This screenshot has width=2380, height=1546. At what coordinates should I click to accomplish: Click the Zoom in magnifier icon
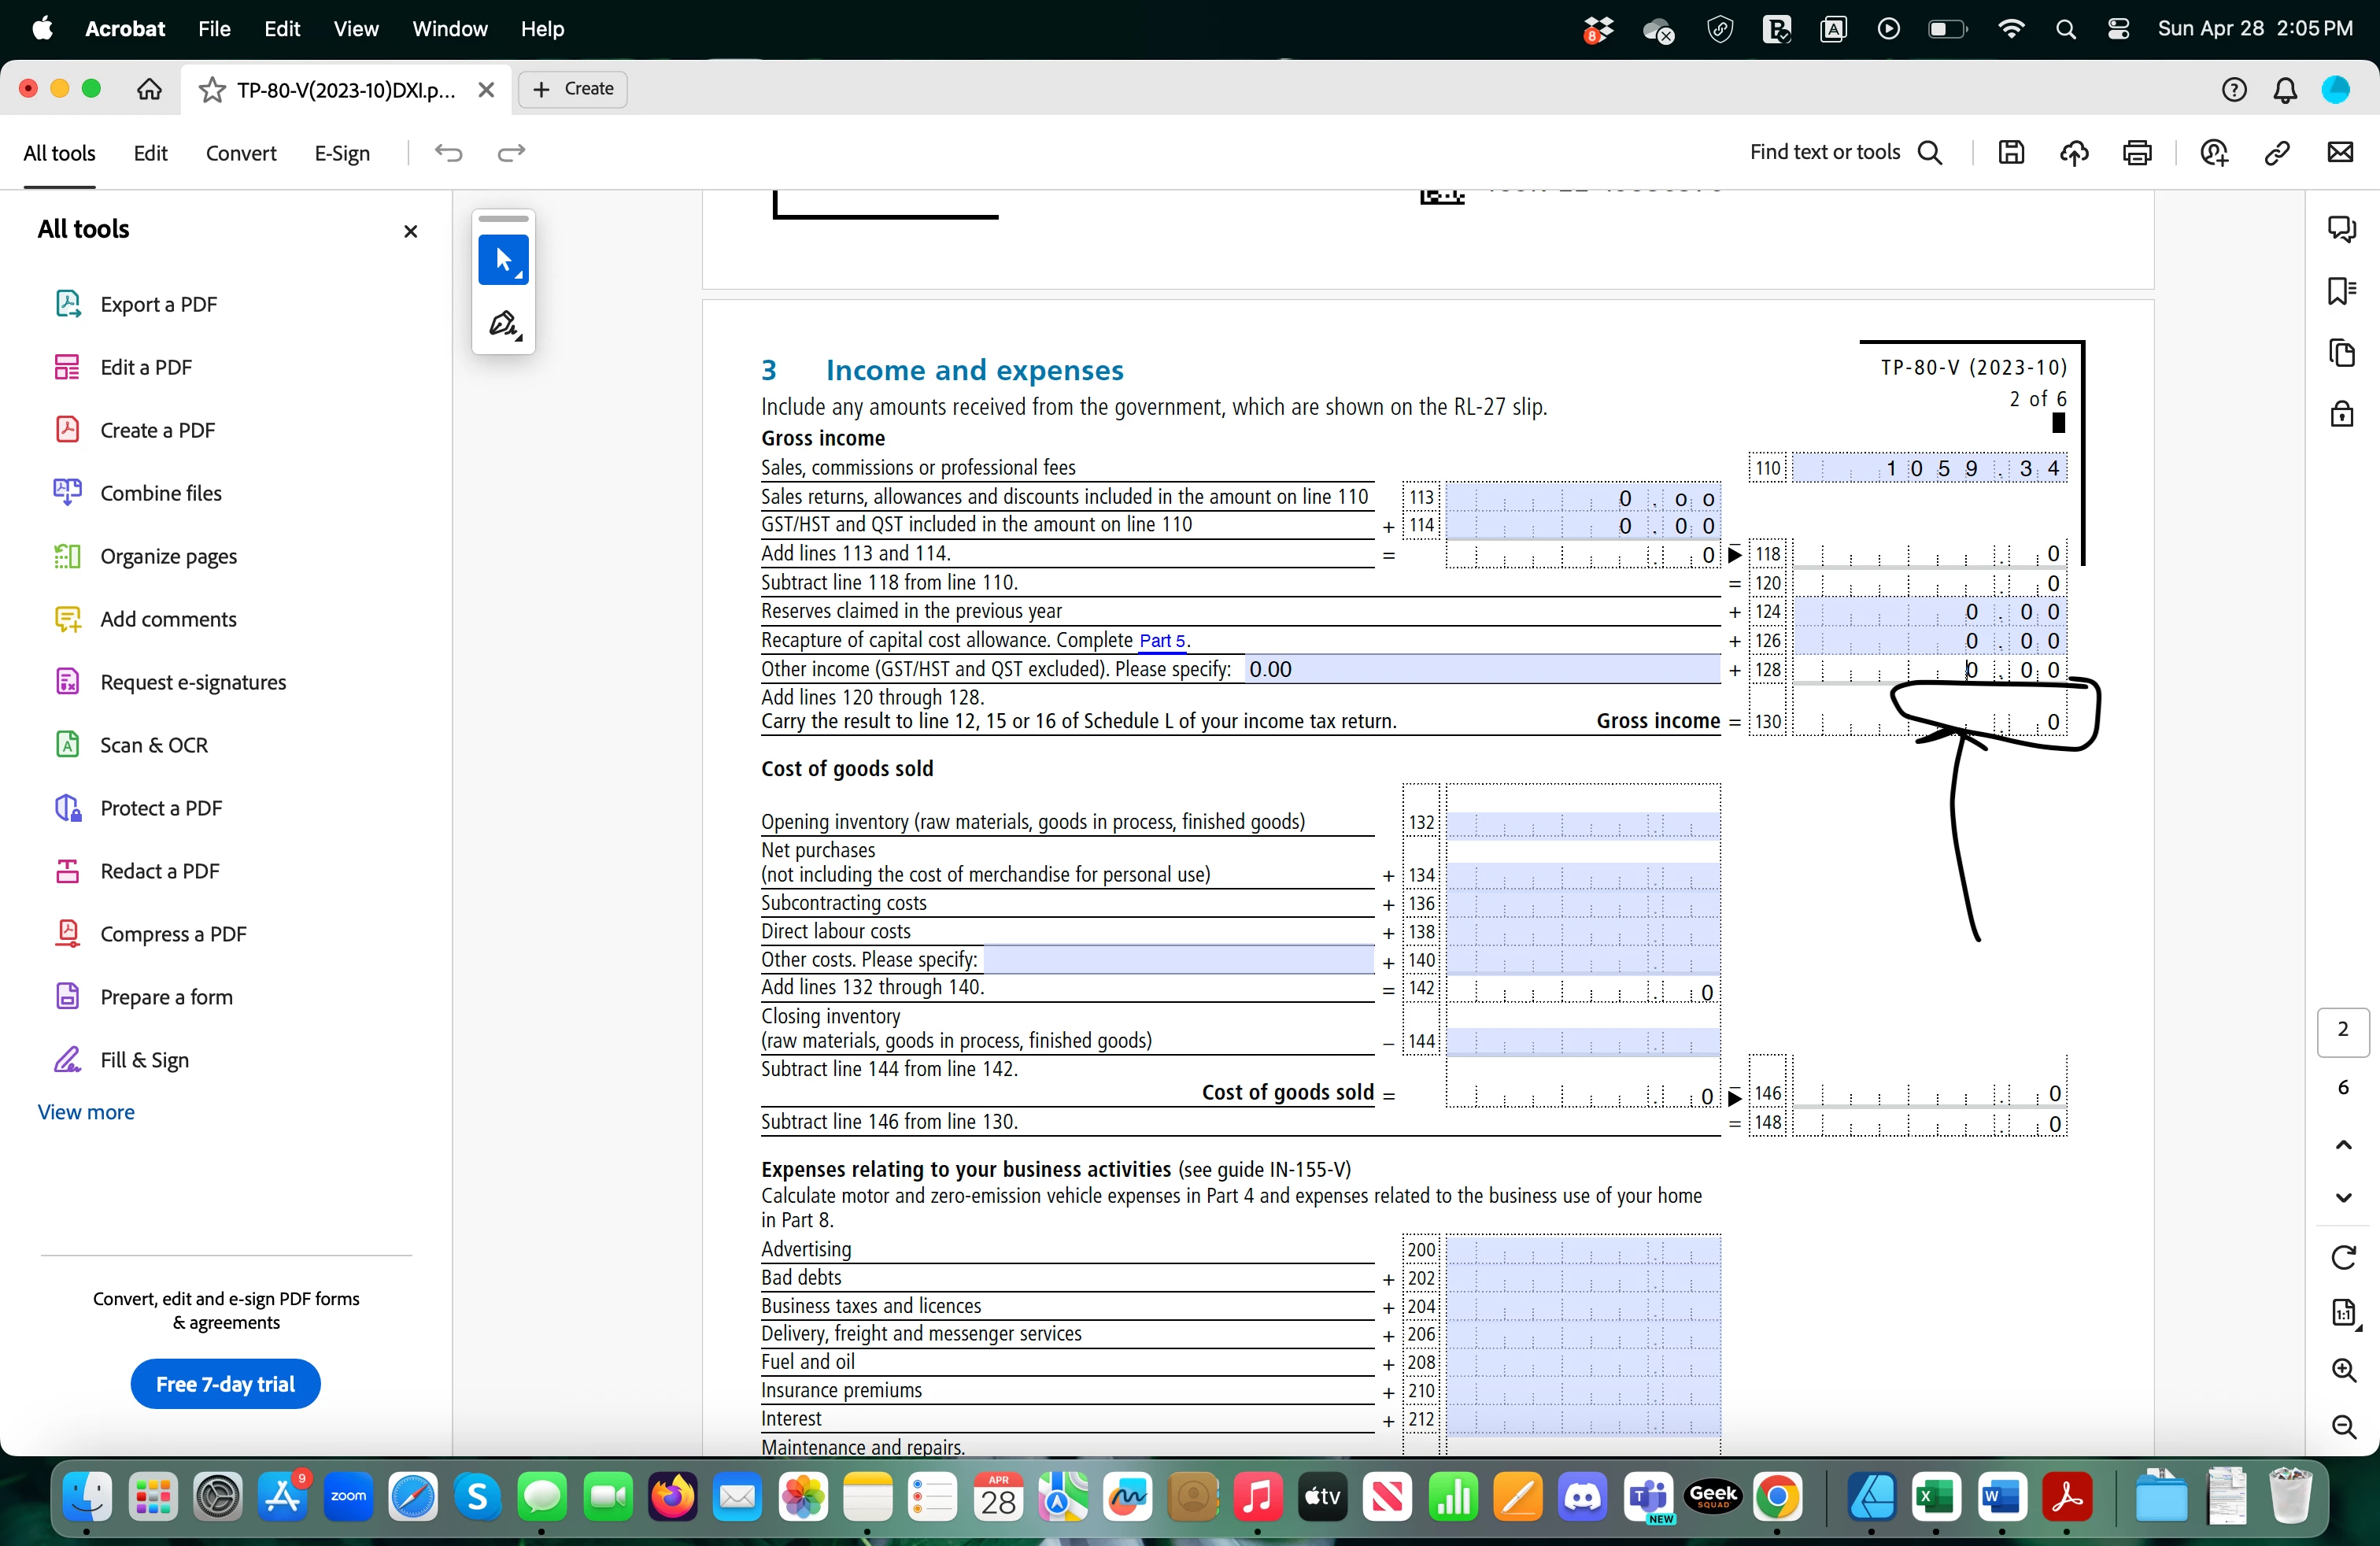(x=2343, y=1370)
